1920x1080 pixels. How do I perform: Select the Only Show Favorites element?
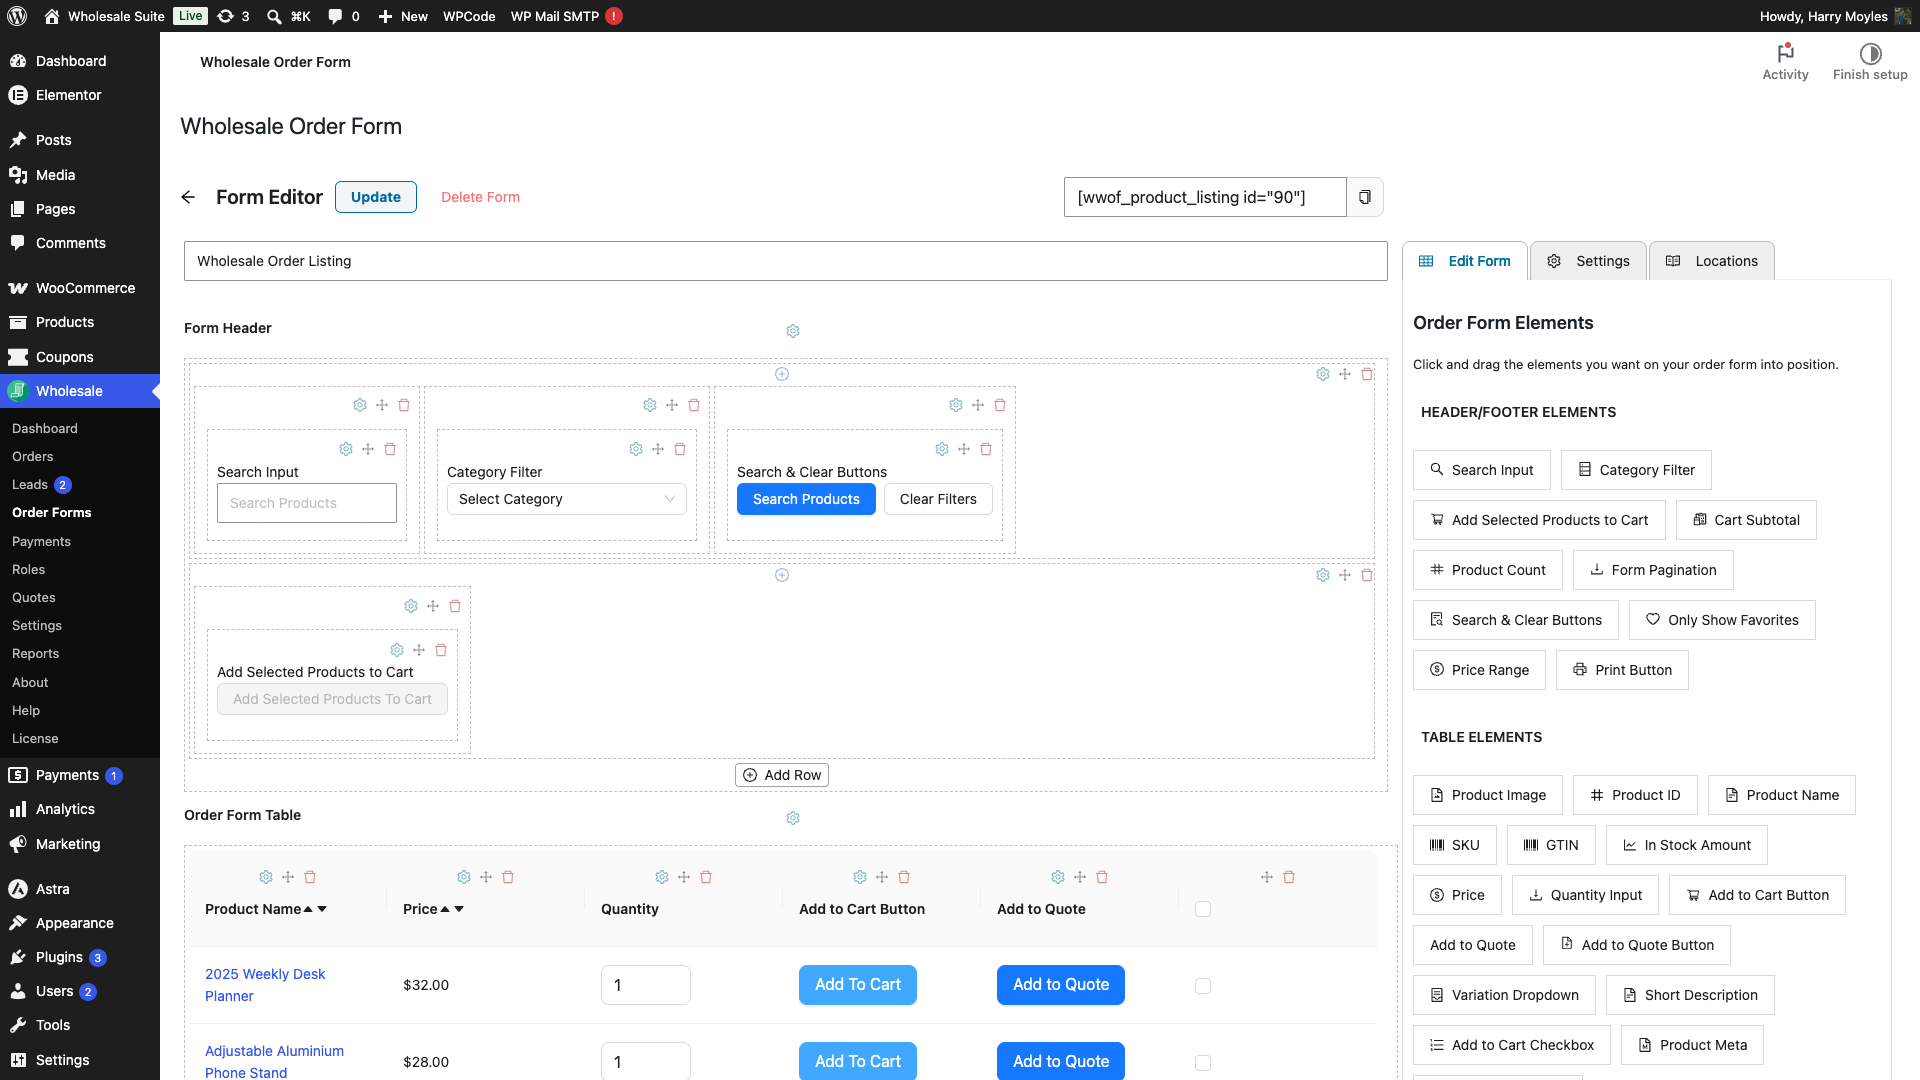(1722, 620)
